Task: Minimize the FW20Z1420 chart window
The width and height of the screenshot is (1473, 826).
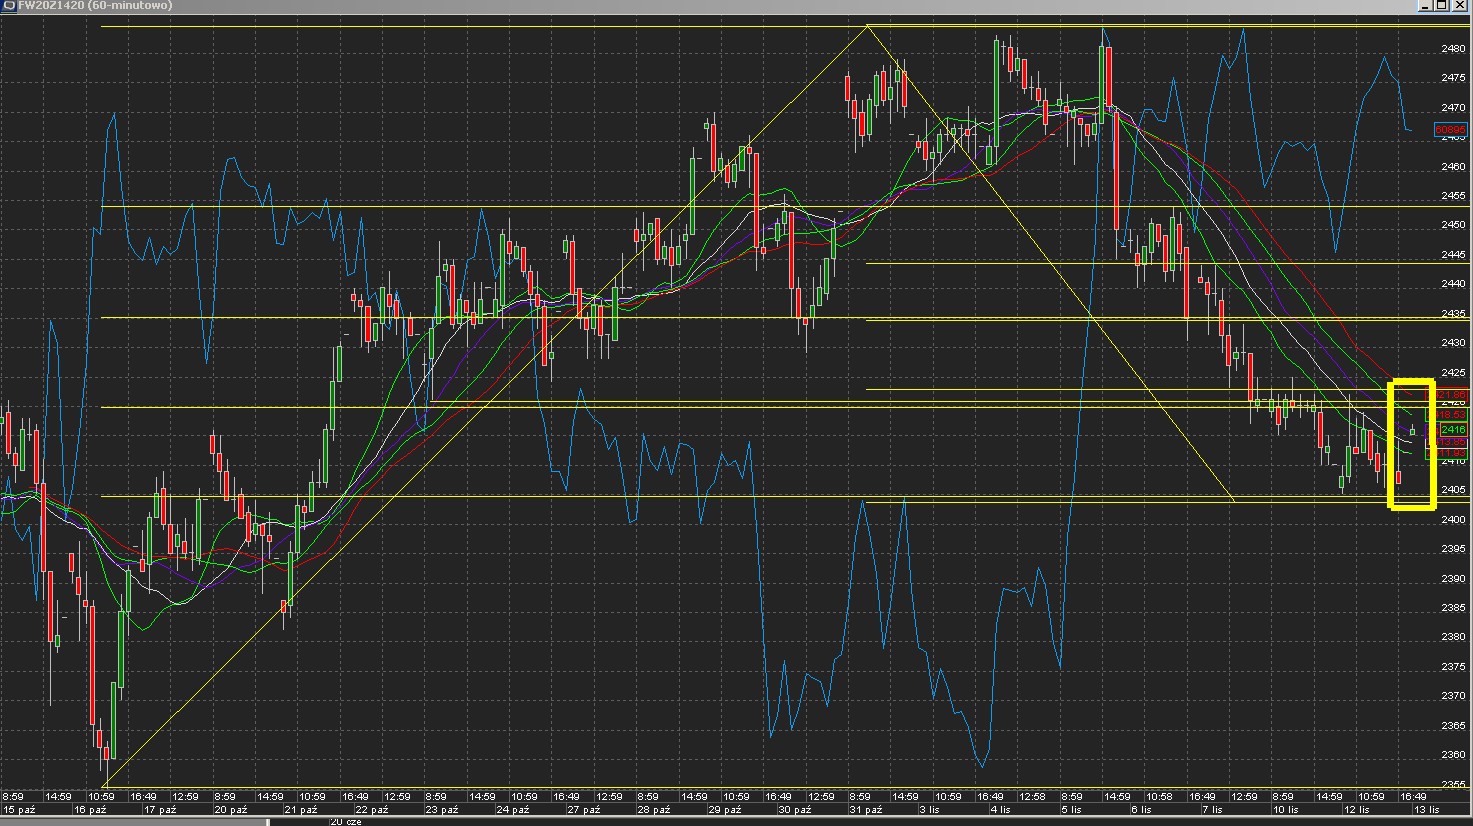Action: point(1425,5)
